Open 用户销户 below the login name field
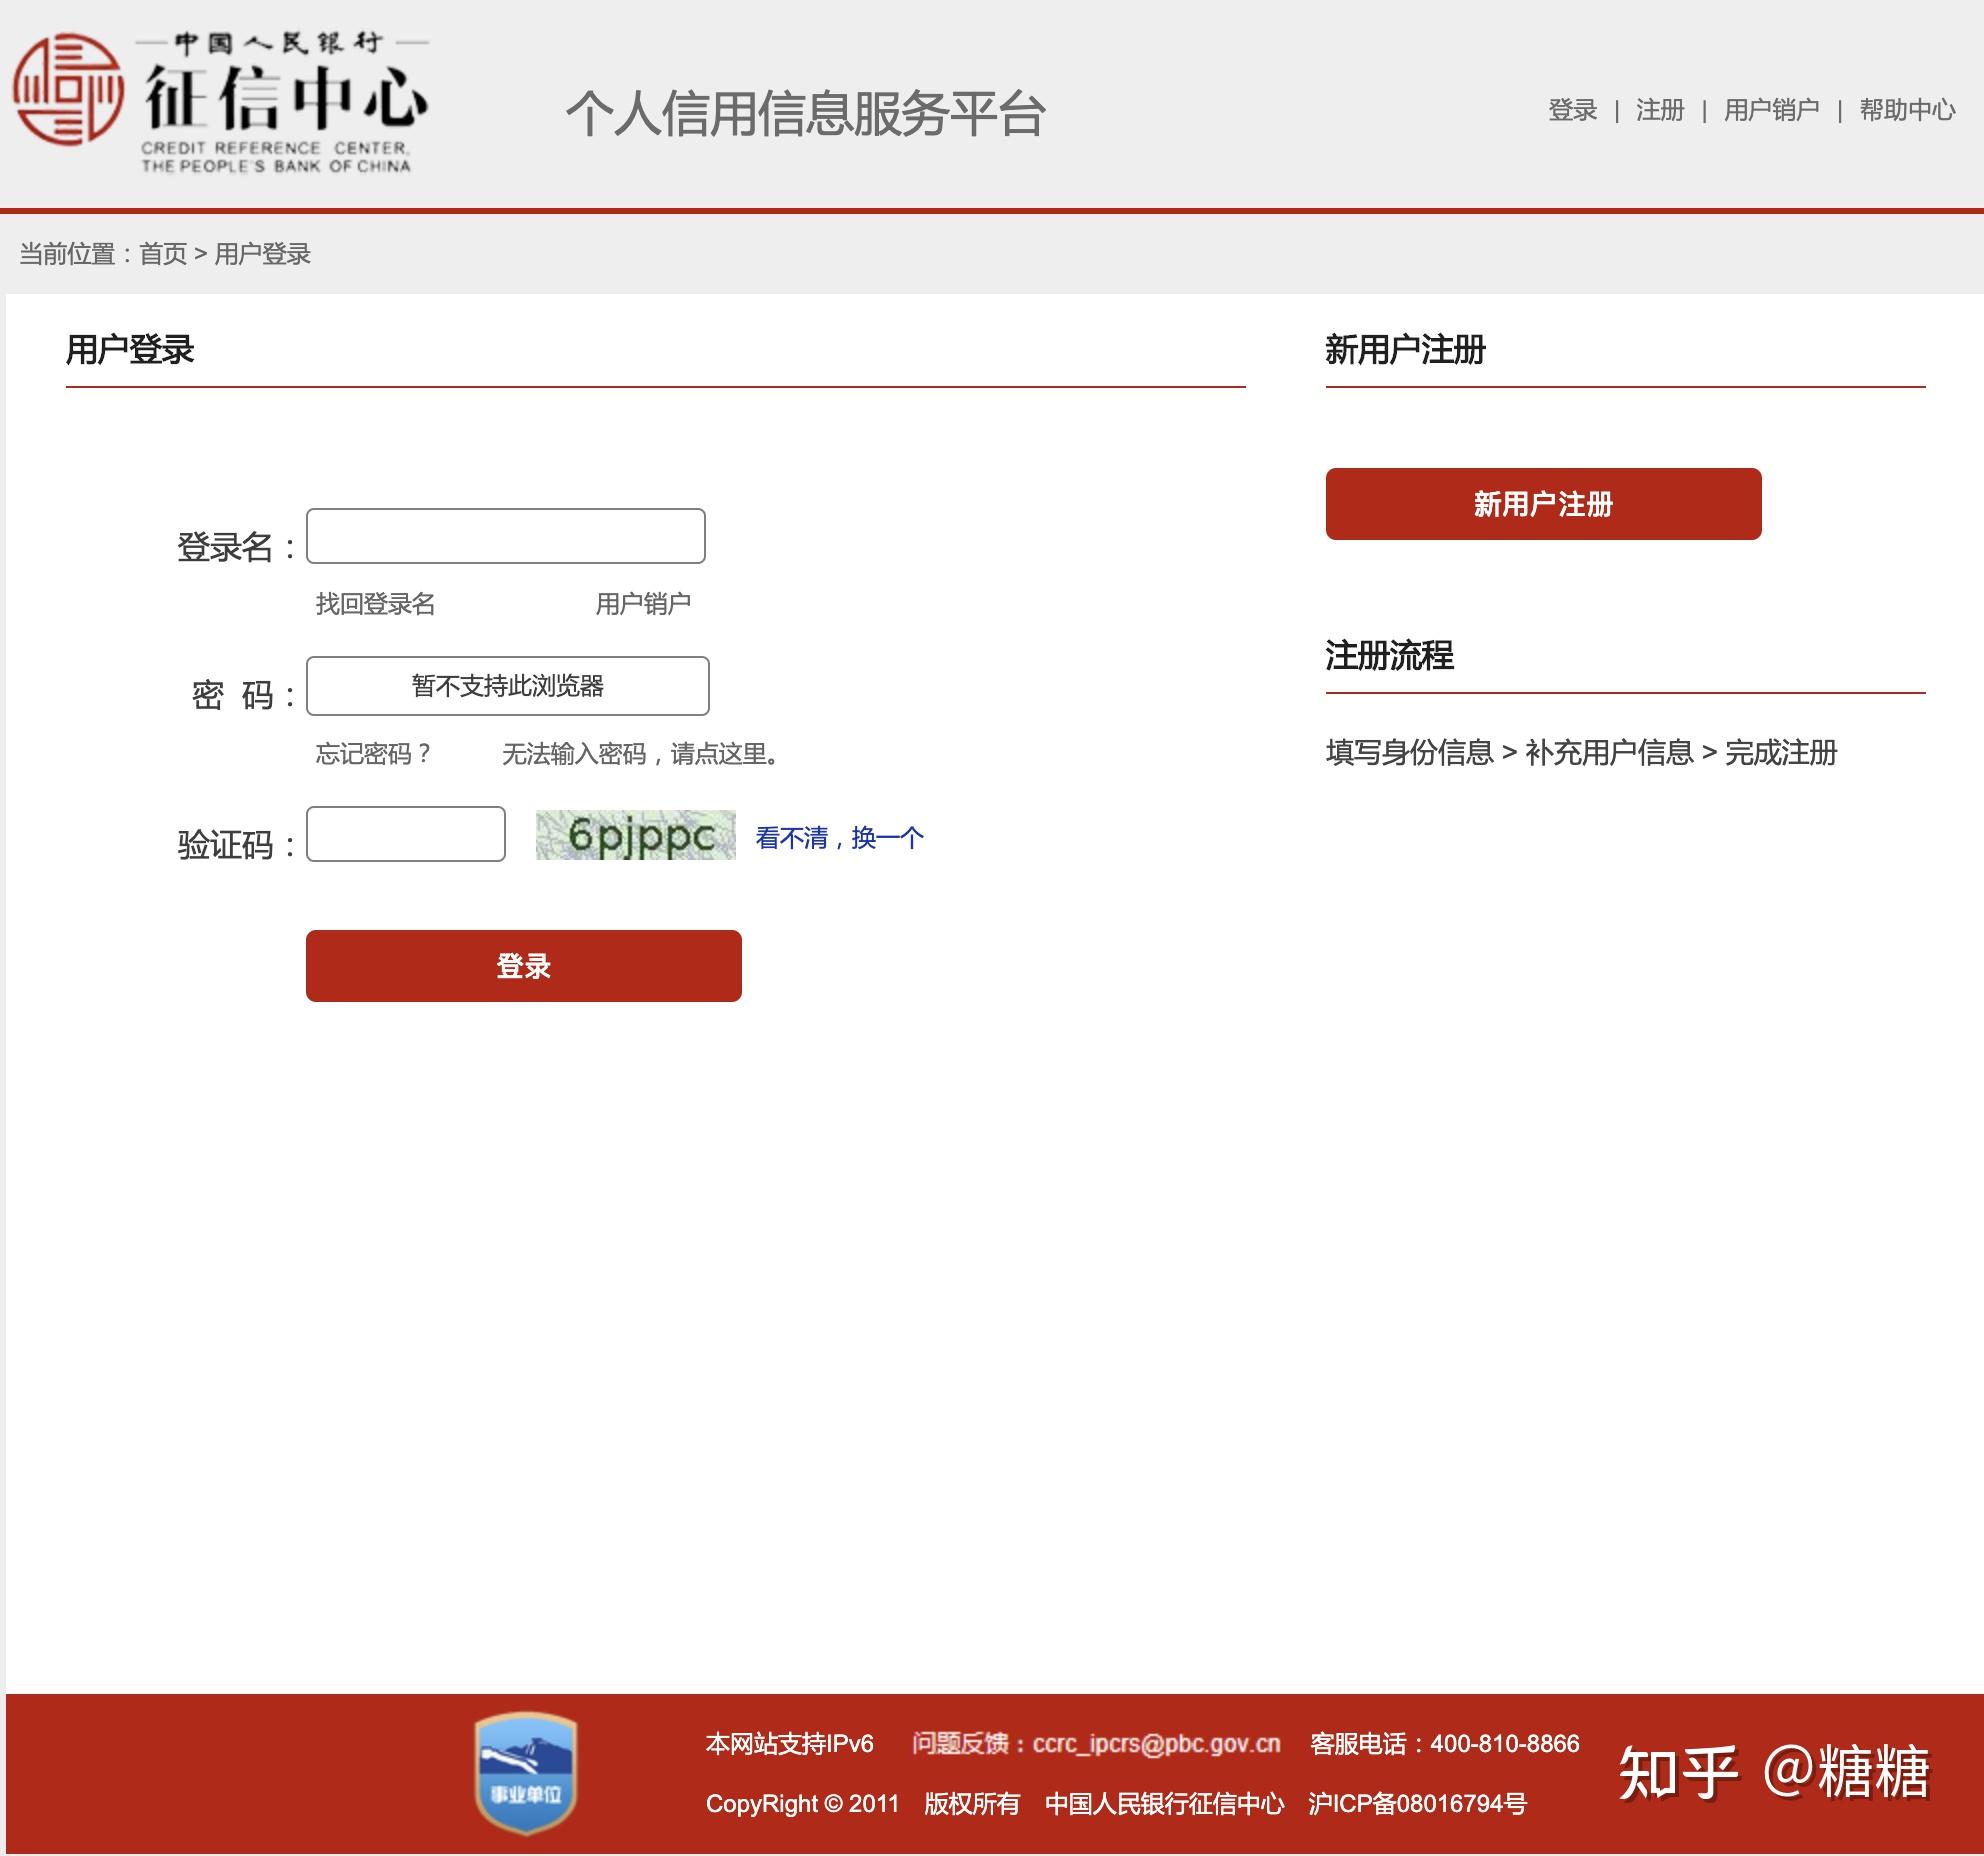This screenshot has height=1856, width=1984. (x=645, y=602)
